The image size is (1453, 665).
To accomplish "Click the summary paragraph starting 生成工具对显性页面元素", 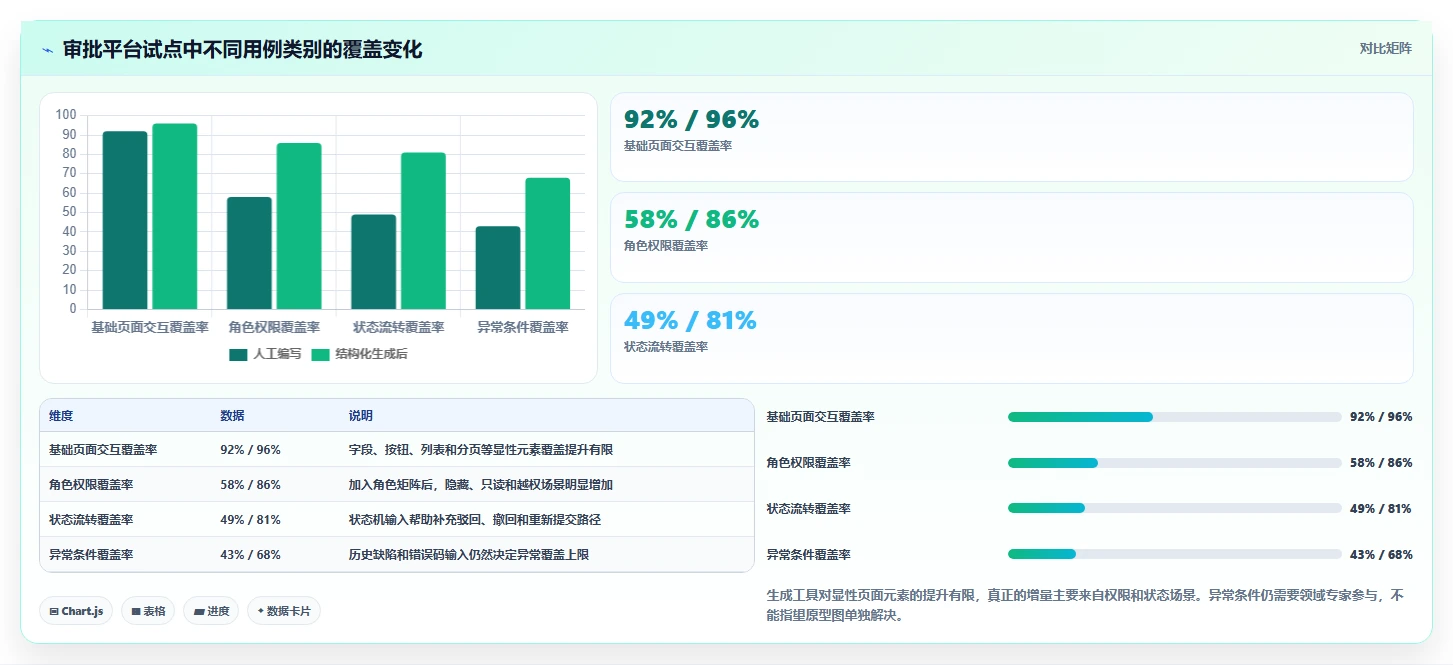I will pyautogui.click(x=1085, y=605).
